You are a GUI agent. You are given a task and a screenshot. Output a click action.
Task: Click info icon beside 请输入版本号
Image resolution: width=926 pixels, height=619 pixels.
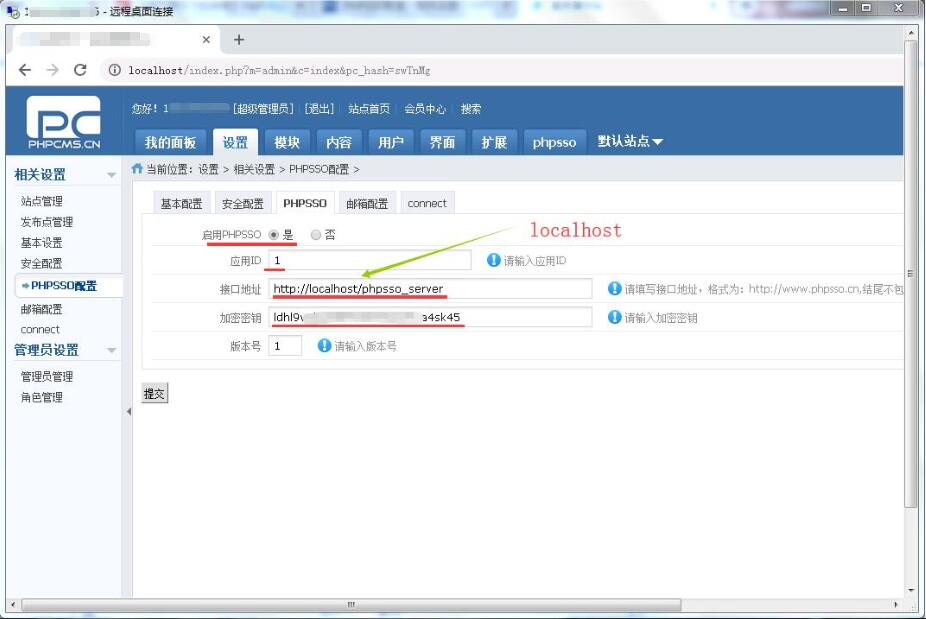pos(324,346)
